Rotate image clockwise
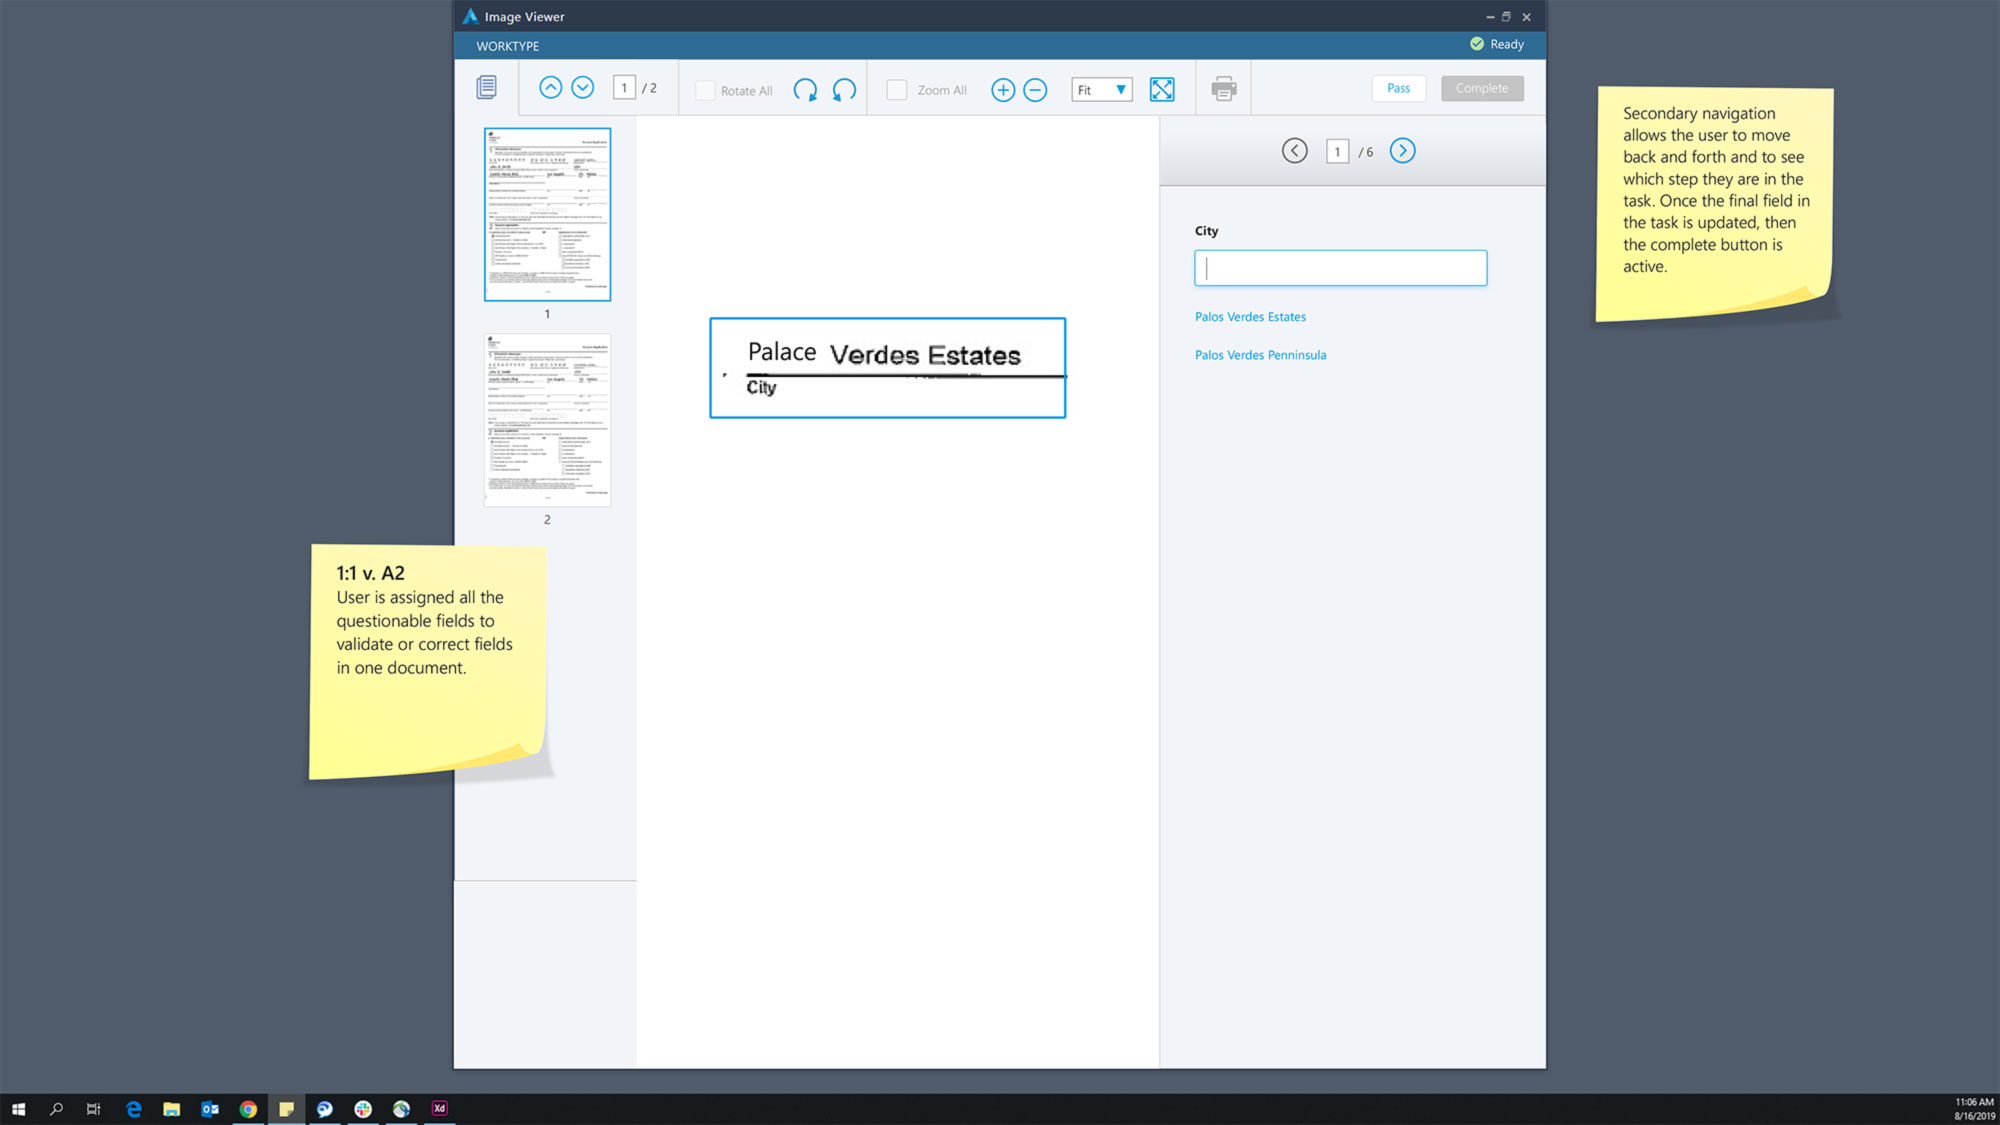 805,90
